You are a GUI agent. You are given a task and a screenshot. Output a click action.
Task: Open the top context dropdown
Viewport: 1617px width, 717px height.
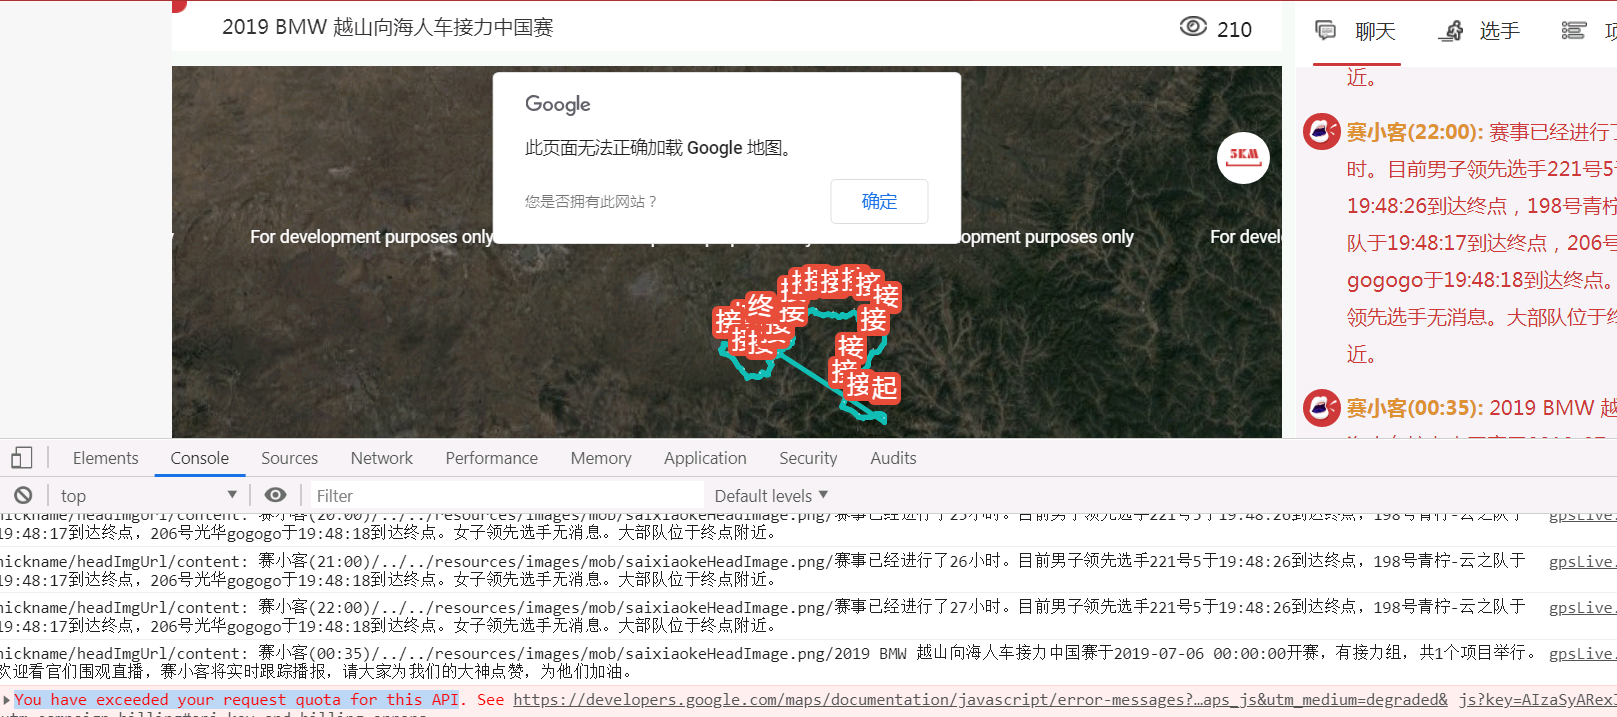click(148, 495)
